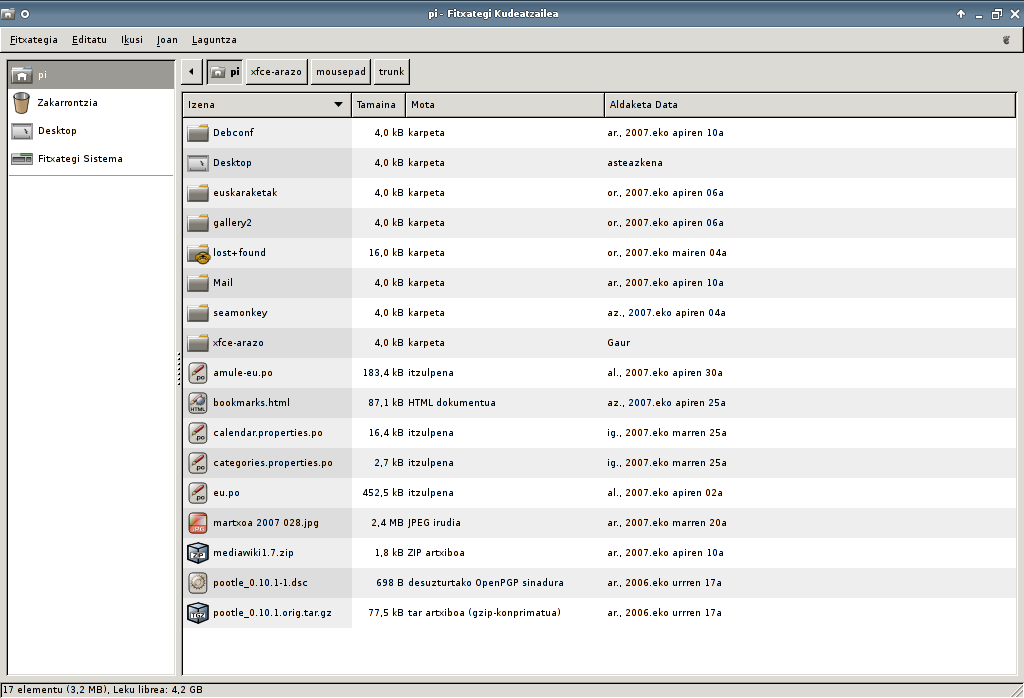Click the Zakarrontzia trash icon in sidebar
Image resolution: width=1024 pixels, height=698 pixels.
22,103
